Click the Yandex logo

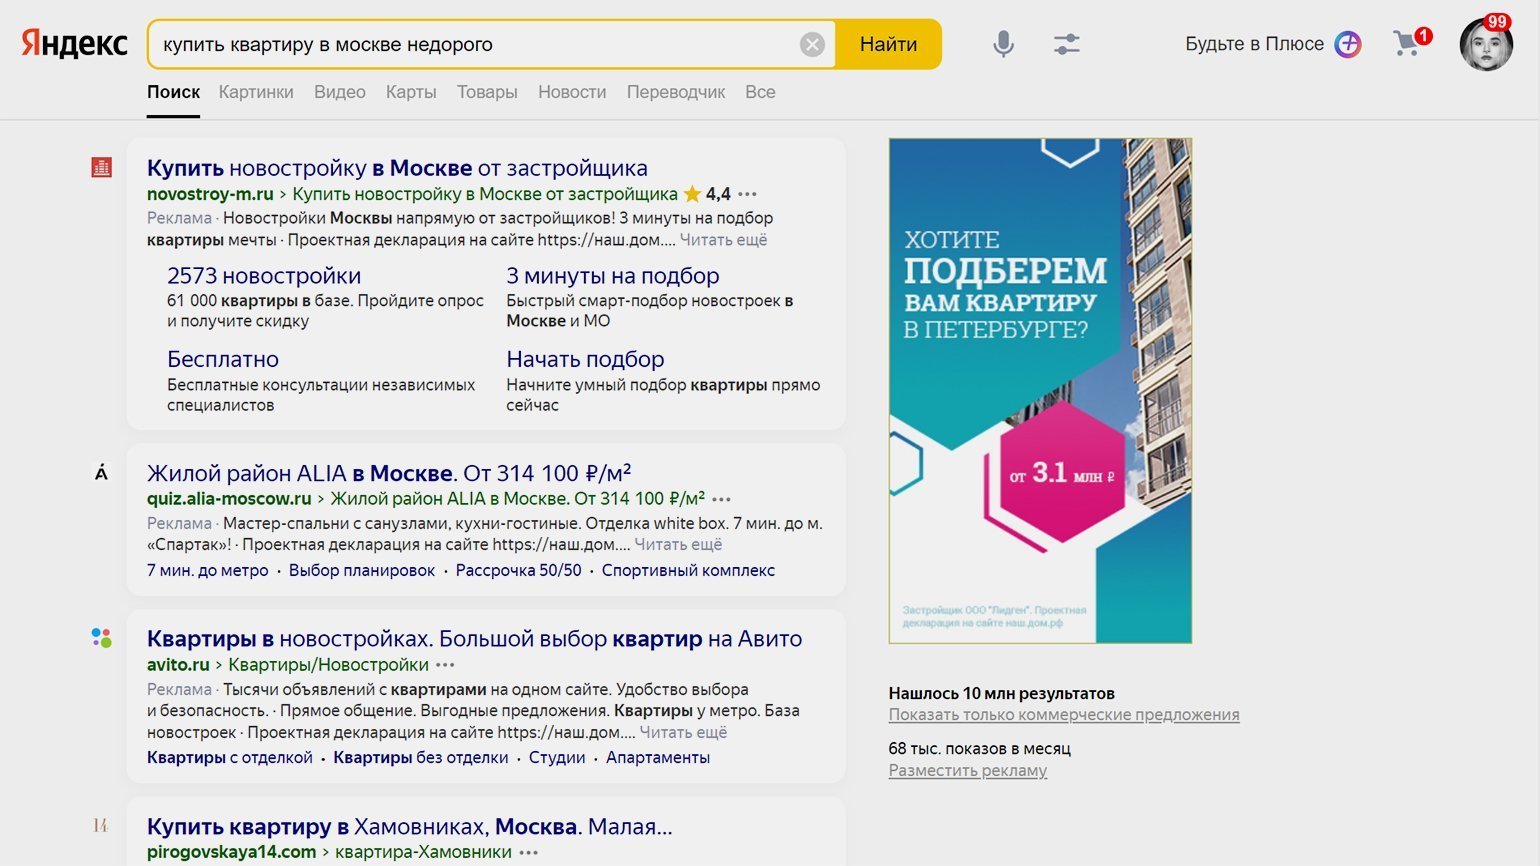click(75, 44)
